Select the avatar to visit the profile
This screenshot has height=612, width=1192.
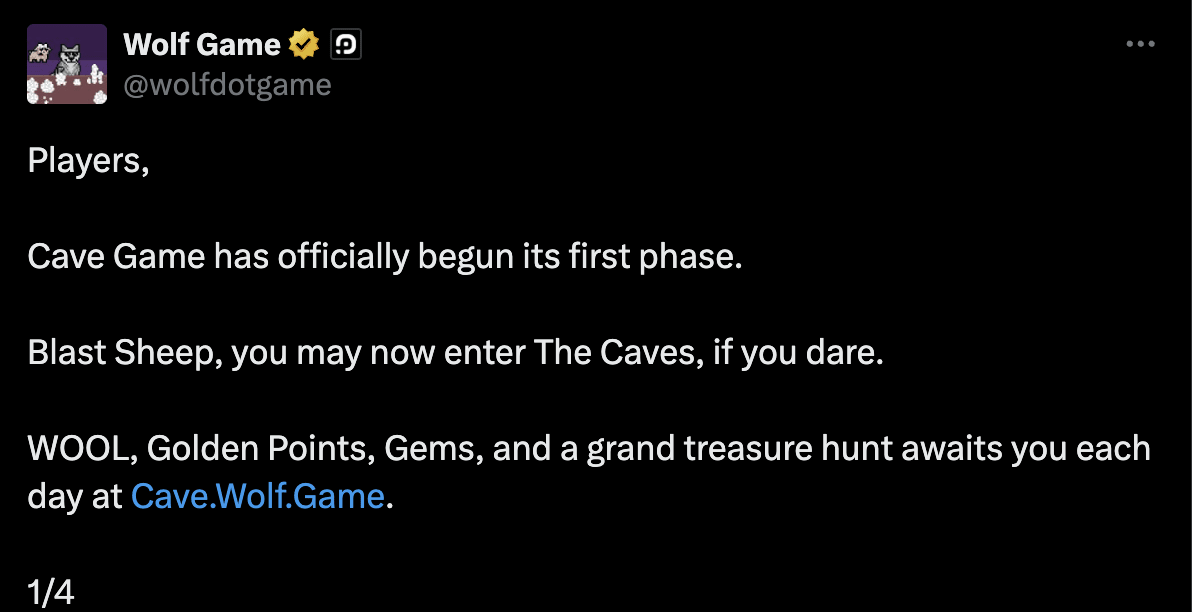tap(66, 63)
